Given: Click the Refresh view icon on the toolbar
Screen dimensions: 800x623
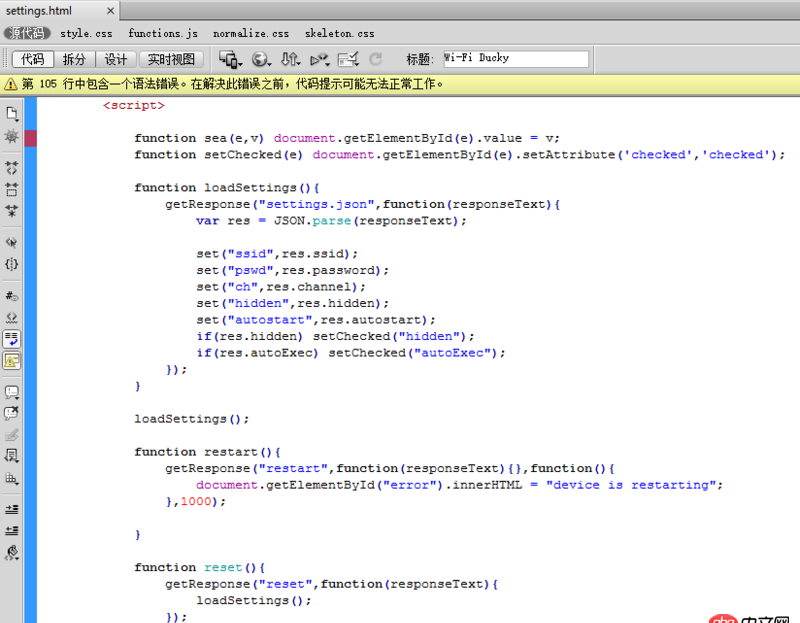Looking at the screenshot, I should (375, 60).
